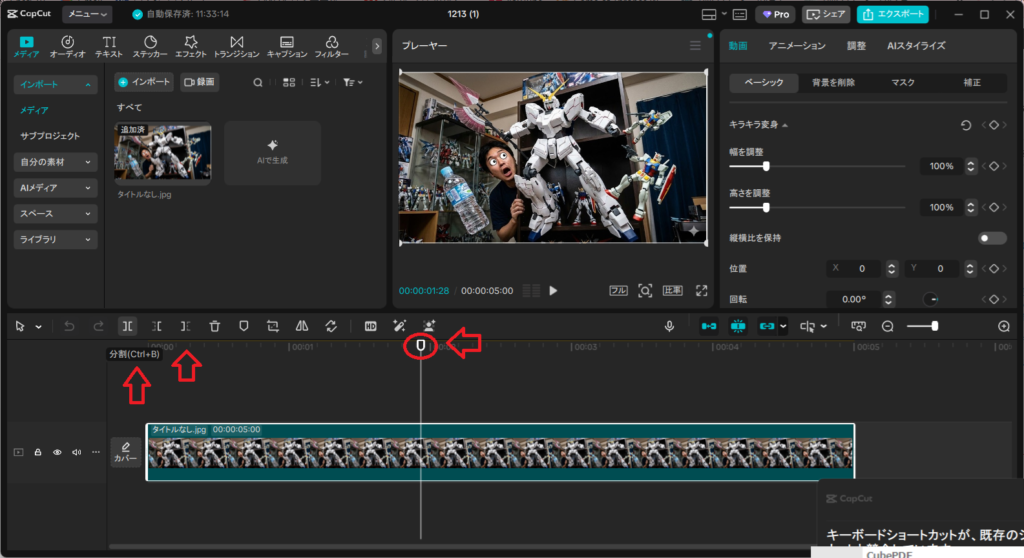
Task: Switch to the アニメーション tab
Action: 797,46
